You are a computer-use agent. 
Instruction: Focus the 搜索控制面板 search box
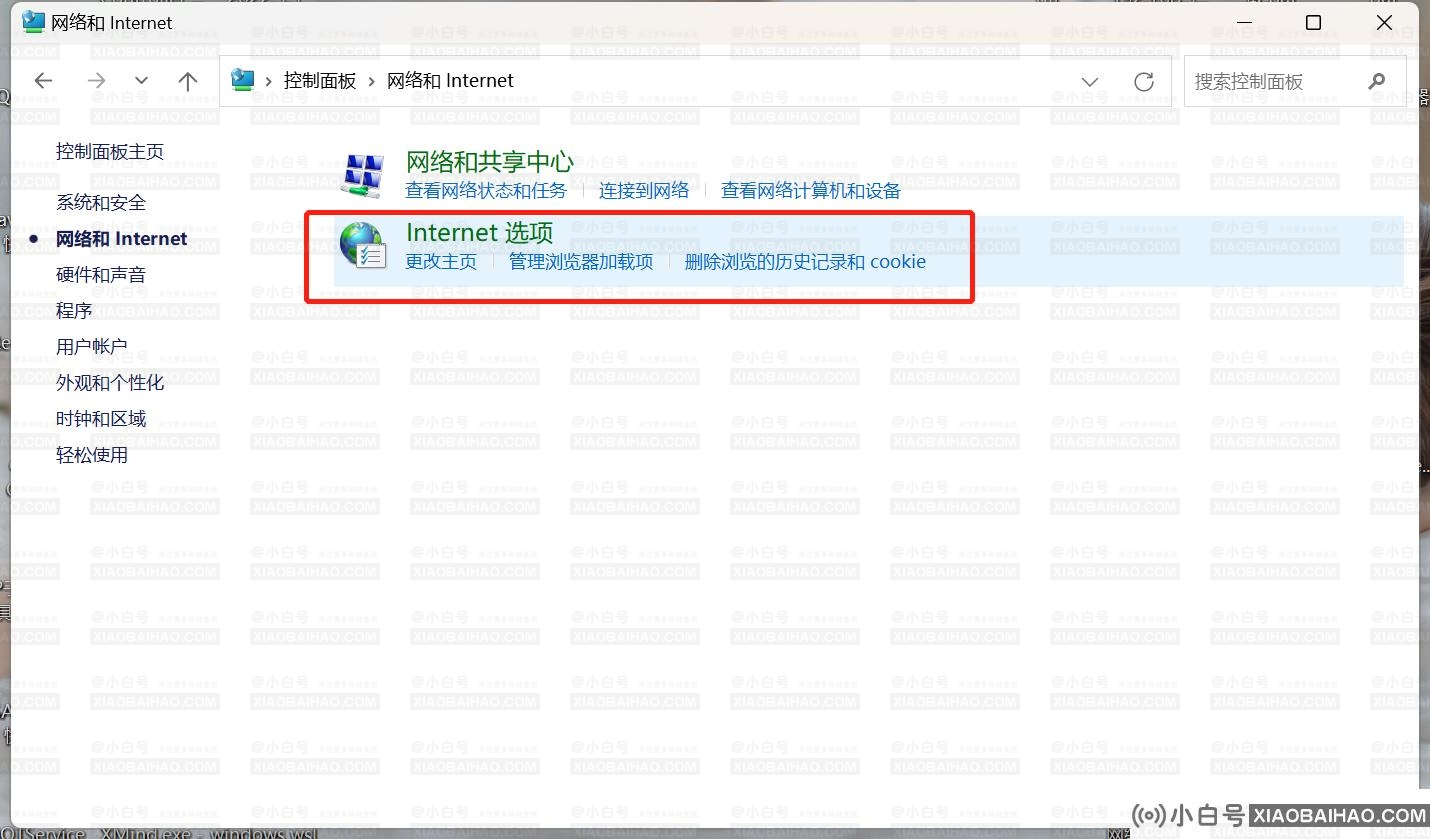1295,81
